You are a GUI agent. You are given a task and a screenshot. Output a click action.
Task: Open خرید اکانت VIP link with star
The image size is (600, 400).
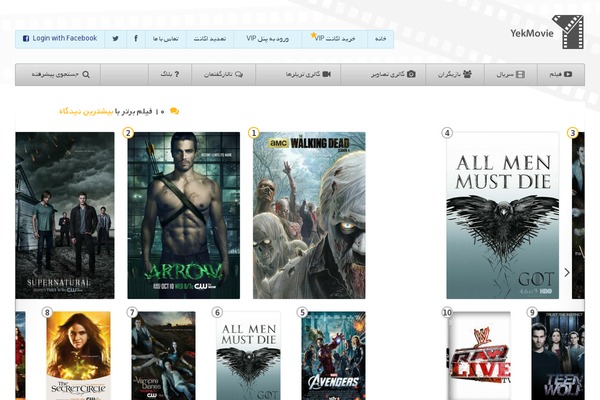tap(334, 39)
